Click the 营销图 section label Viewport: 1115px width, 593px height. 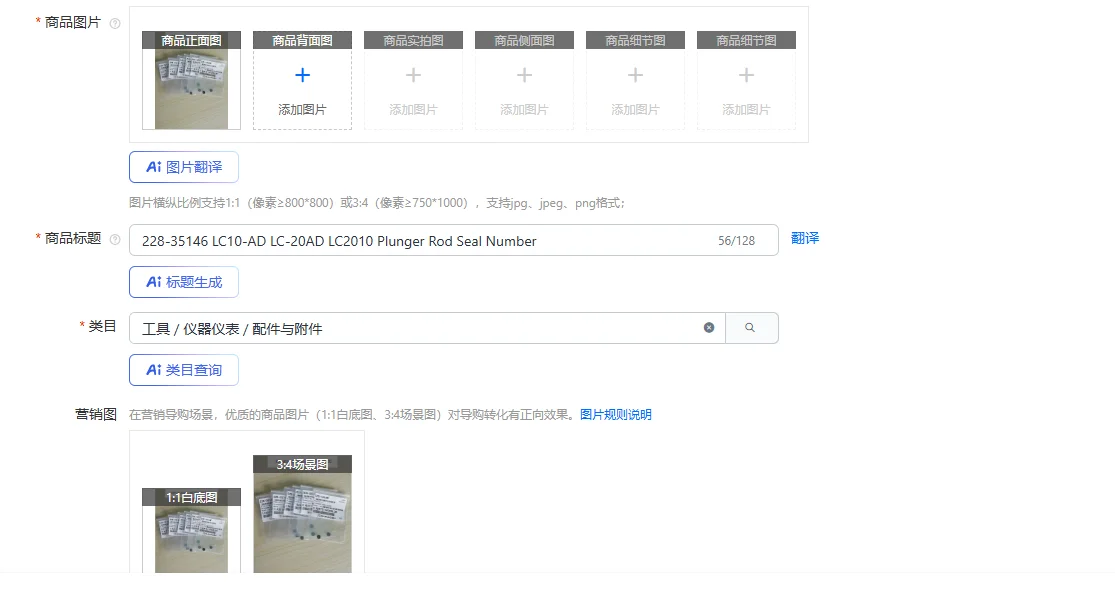pyautogui.click(x=95, y=414)
